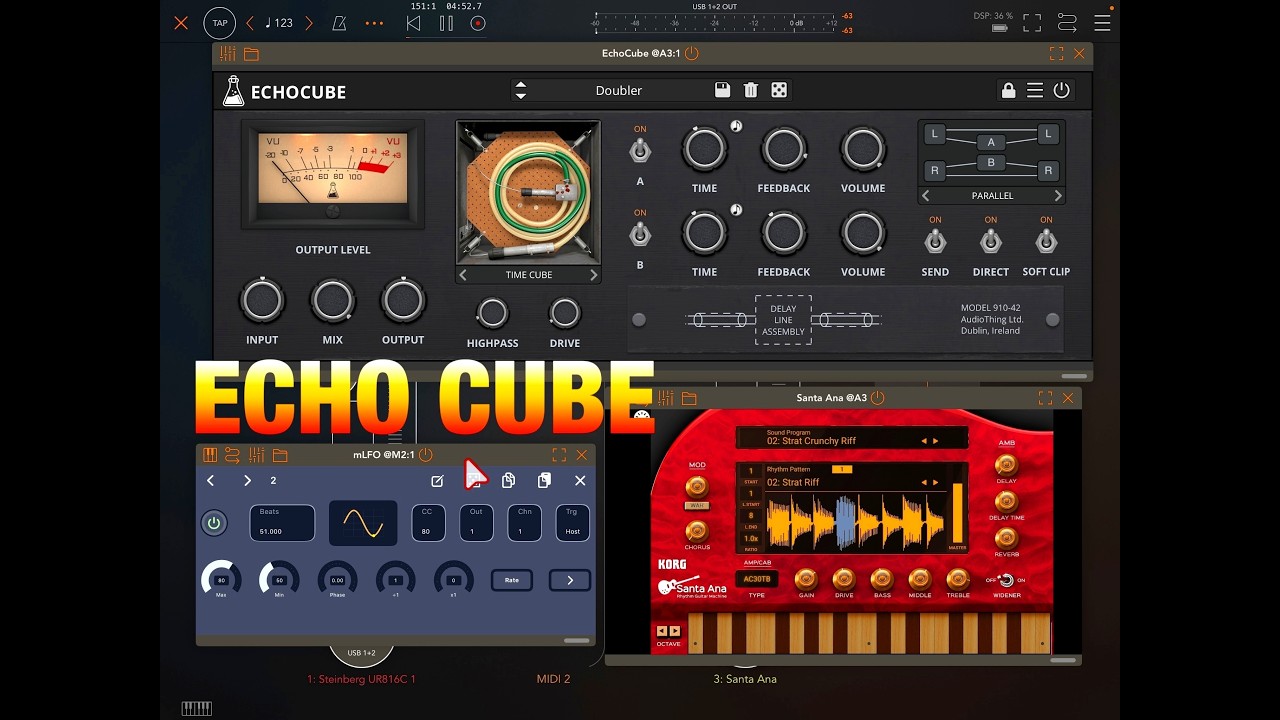
Task: Toggle the SOFT CLIP switch
Action: (x=1046, y=241)
